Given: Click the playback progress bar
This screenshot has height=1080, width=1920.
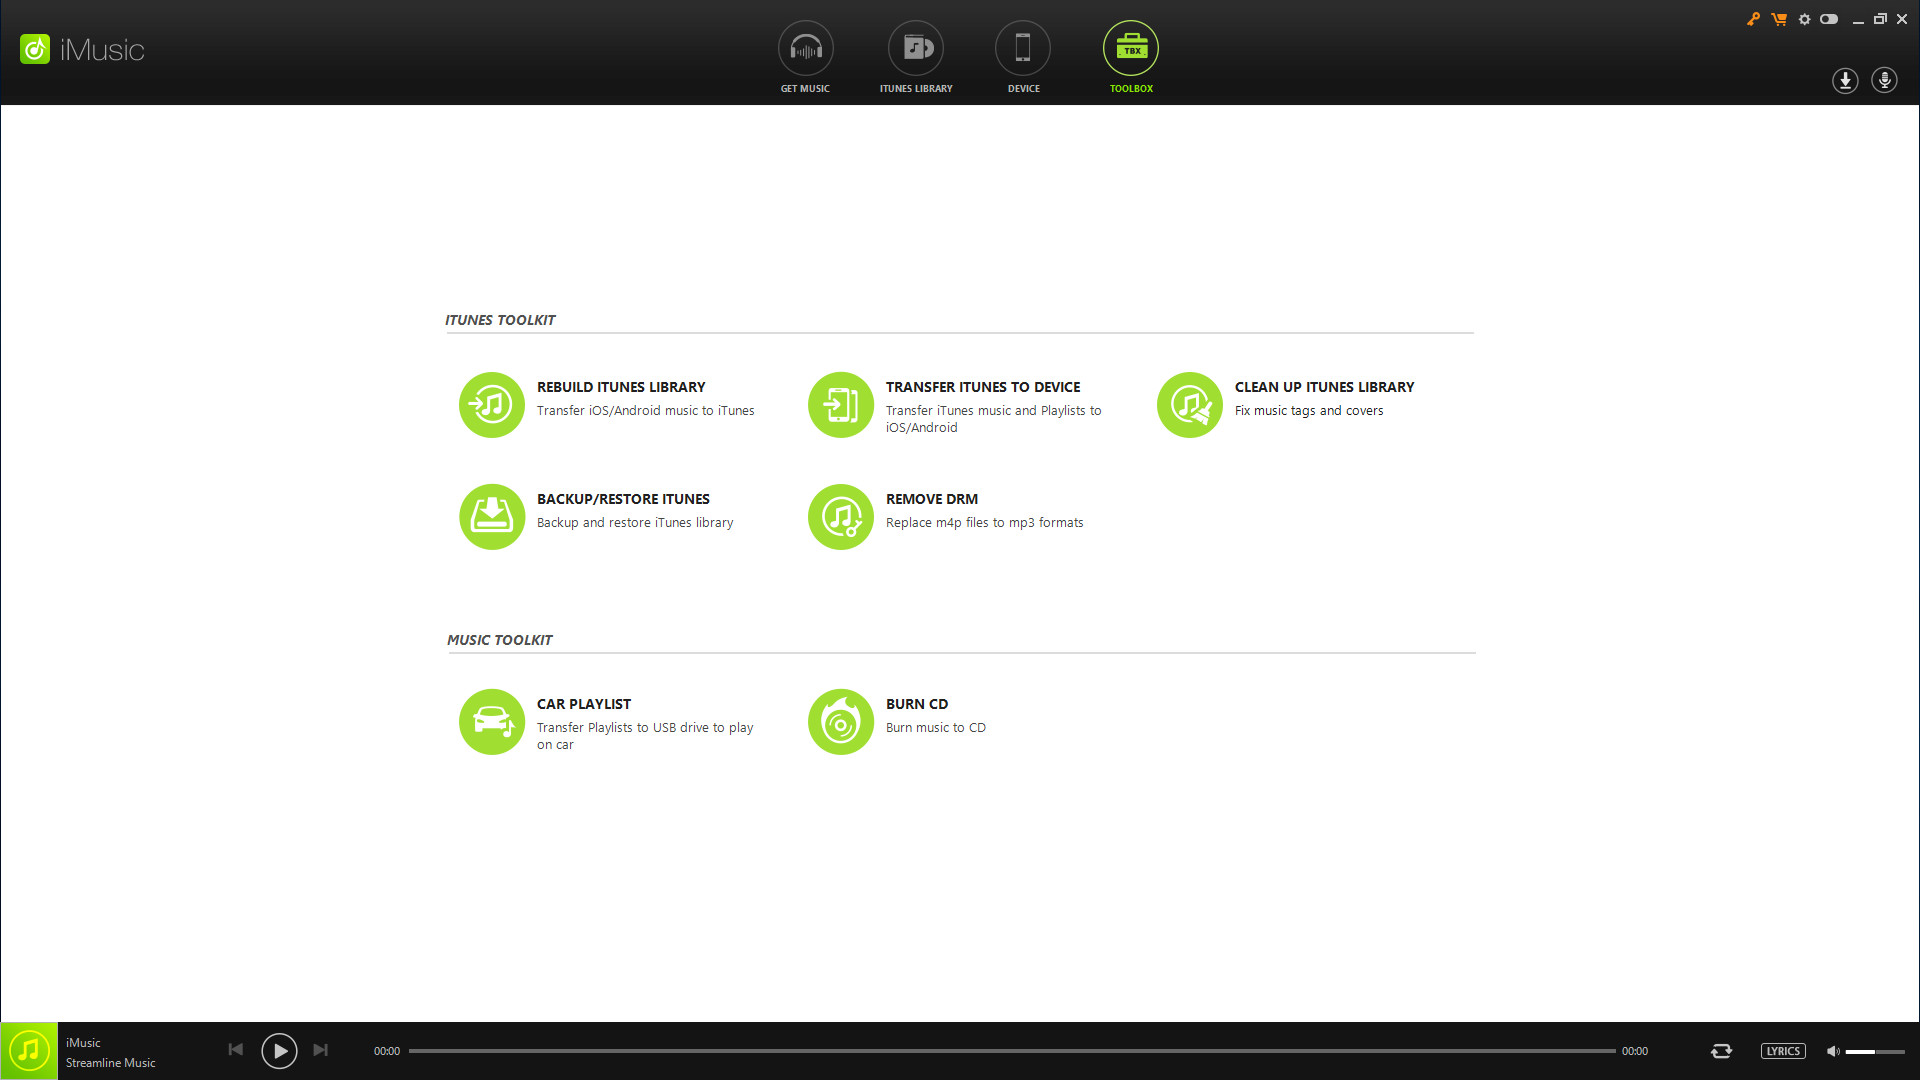Looking at the screenshot, I should pos(1010,1051).
